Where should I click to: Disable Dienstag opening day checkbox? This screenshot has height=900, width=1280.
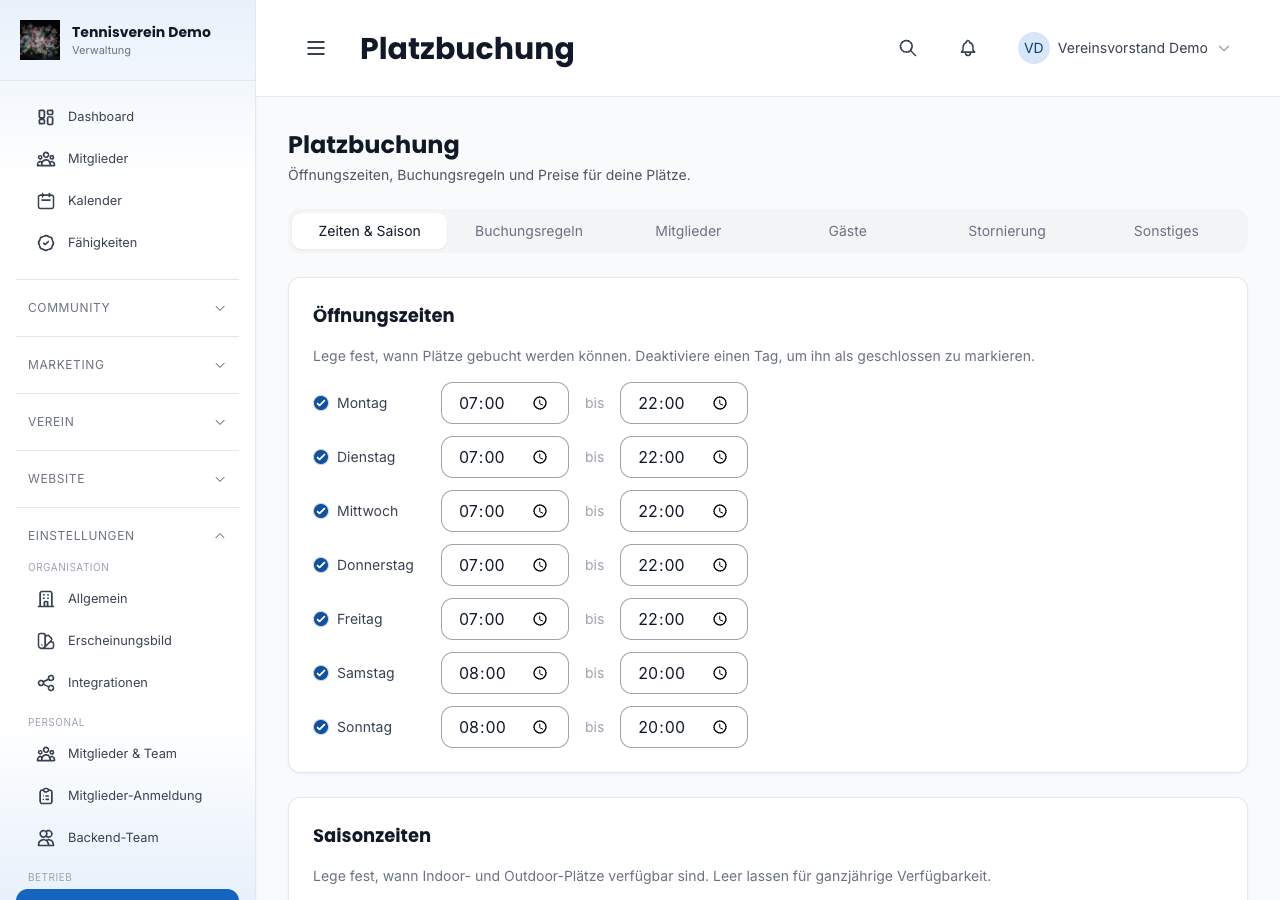pos(321,457)
